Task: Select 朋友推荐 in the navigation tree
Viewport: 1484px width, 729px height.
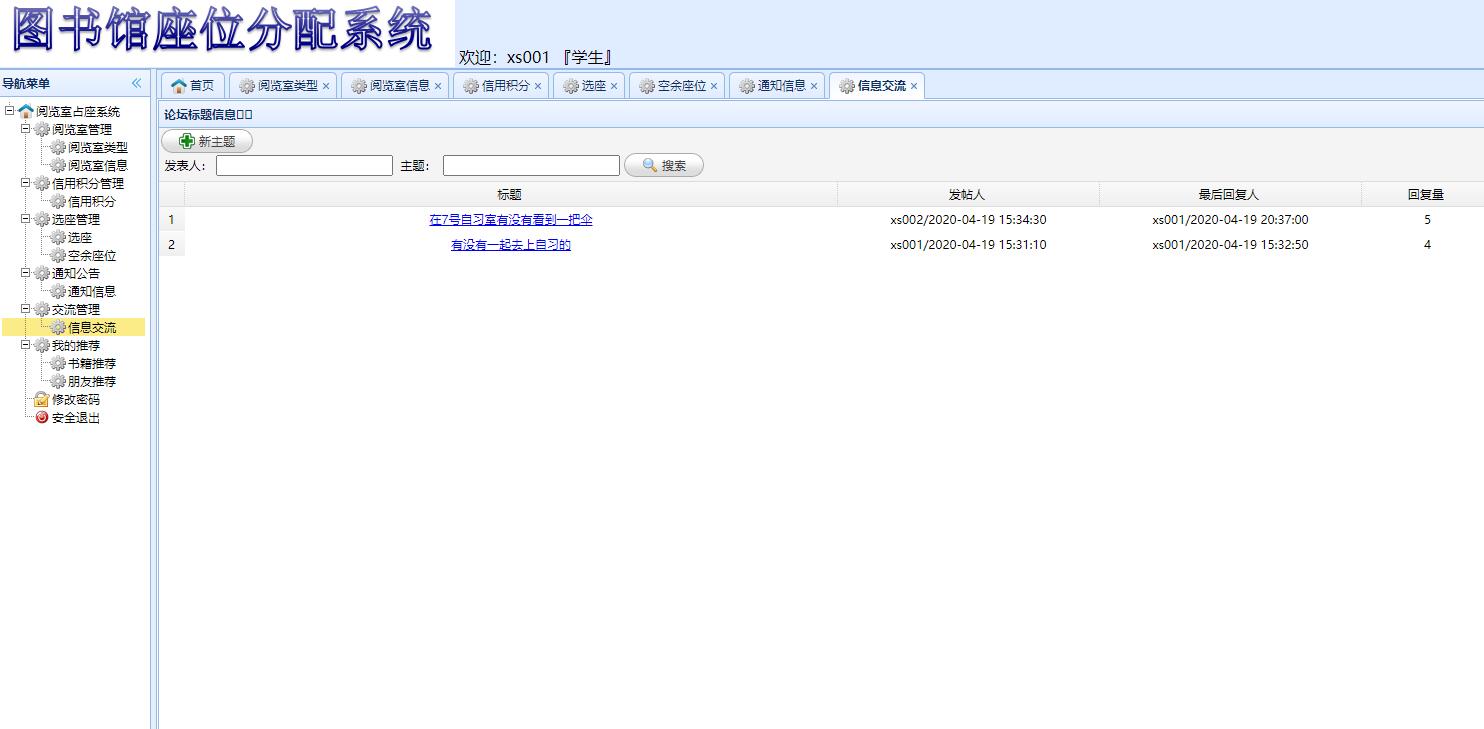Action: click(92, 381)
